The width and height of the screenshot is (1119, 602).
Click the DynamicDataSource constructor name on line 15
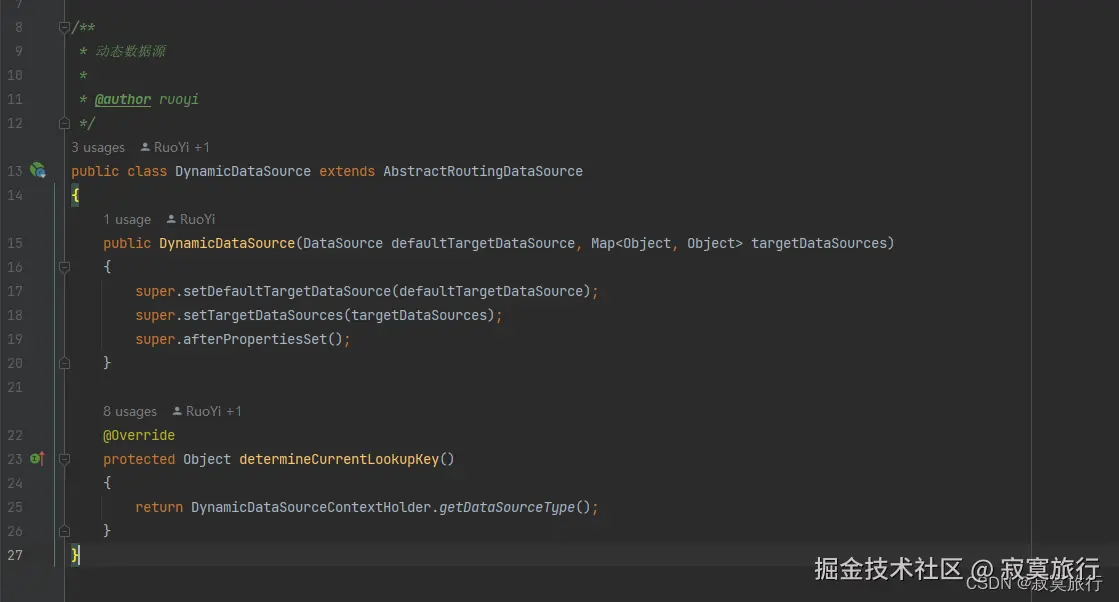(x=227, y=243)
